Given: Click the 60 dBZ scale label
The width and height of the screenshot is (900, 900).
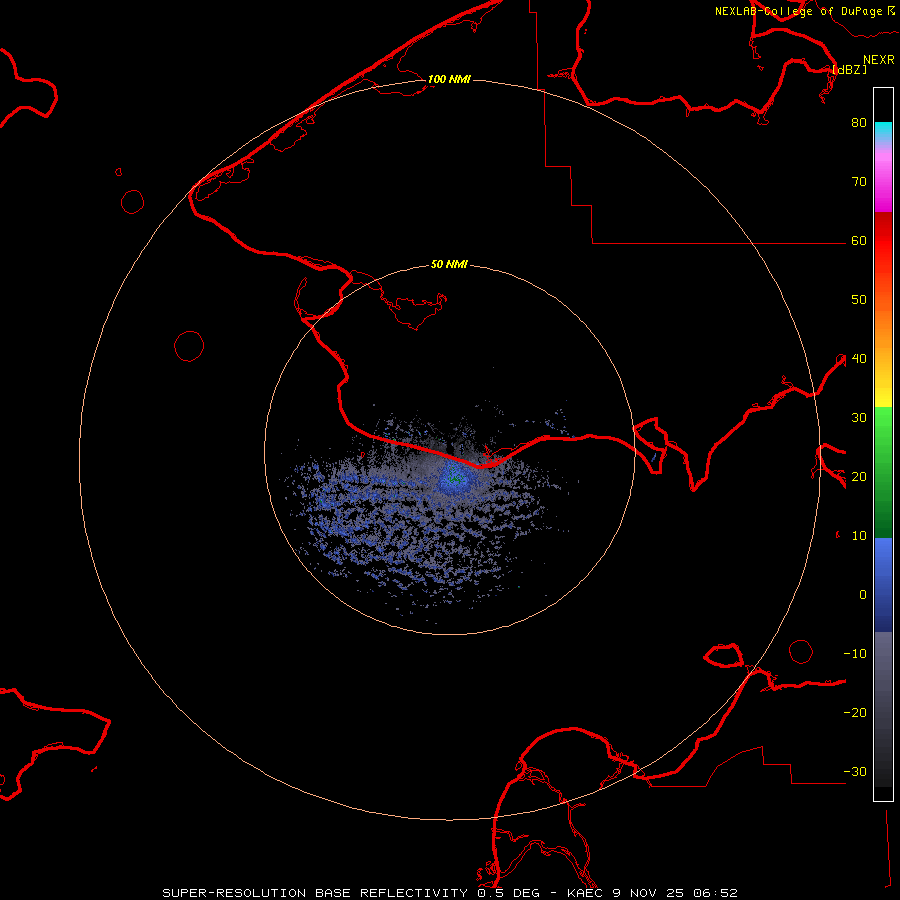Looking at the screenshot, I should tap(859, 240).
